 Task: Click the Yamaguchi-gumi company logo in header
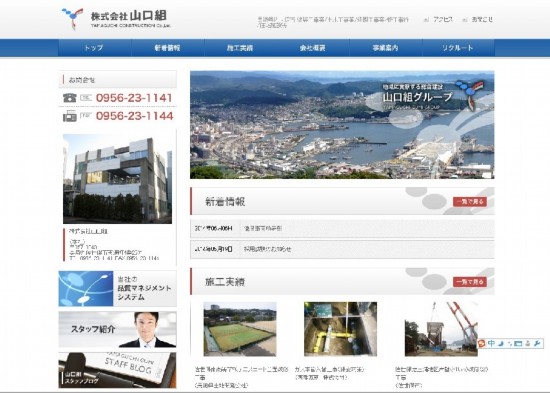(115, 19)
